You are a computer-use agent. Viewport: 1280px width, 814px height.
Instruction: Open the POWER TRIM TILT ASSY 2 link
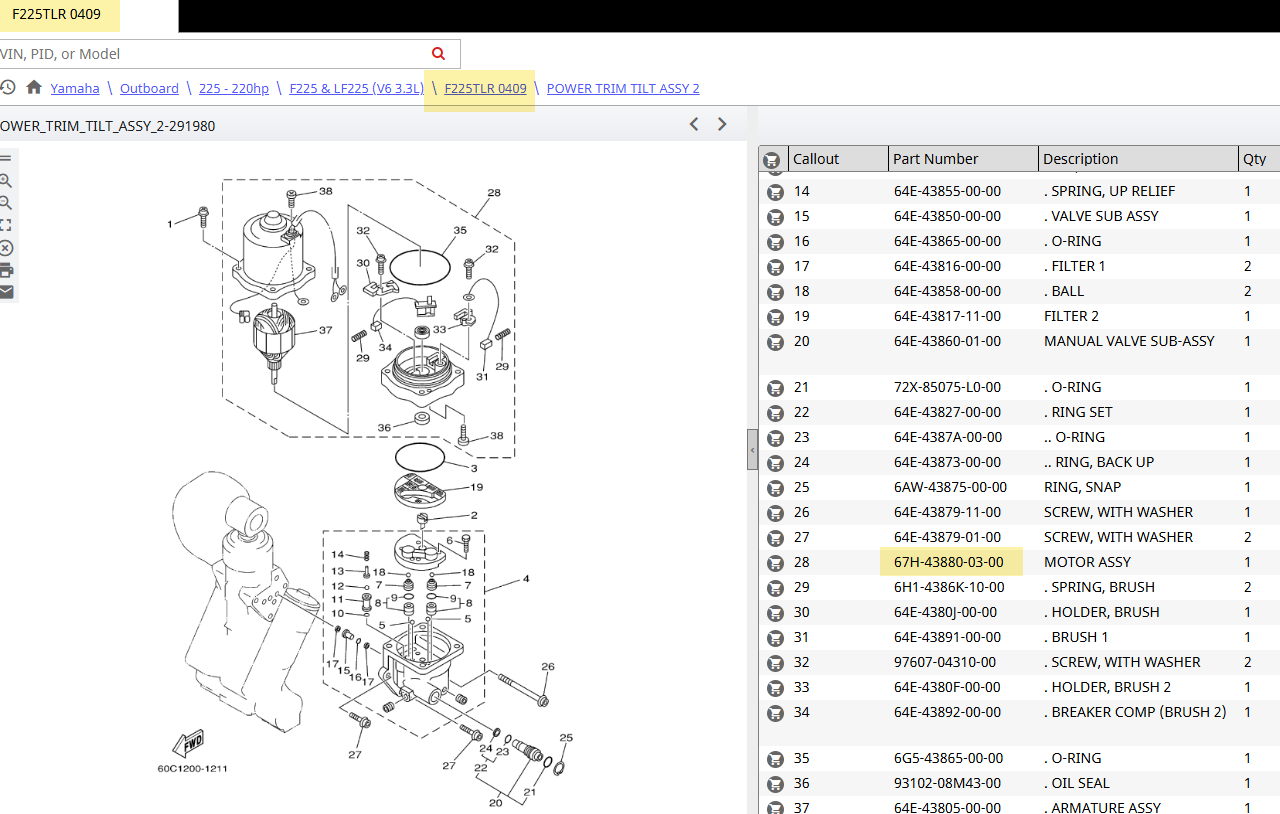pyautogui.click(x=623, y=88)
